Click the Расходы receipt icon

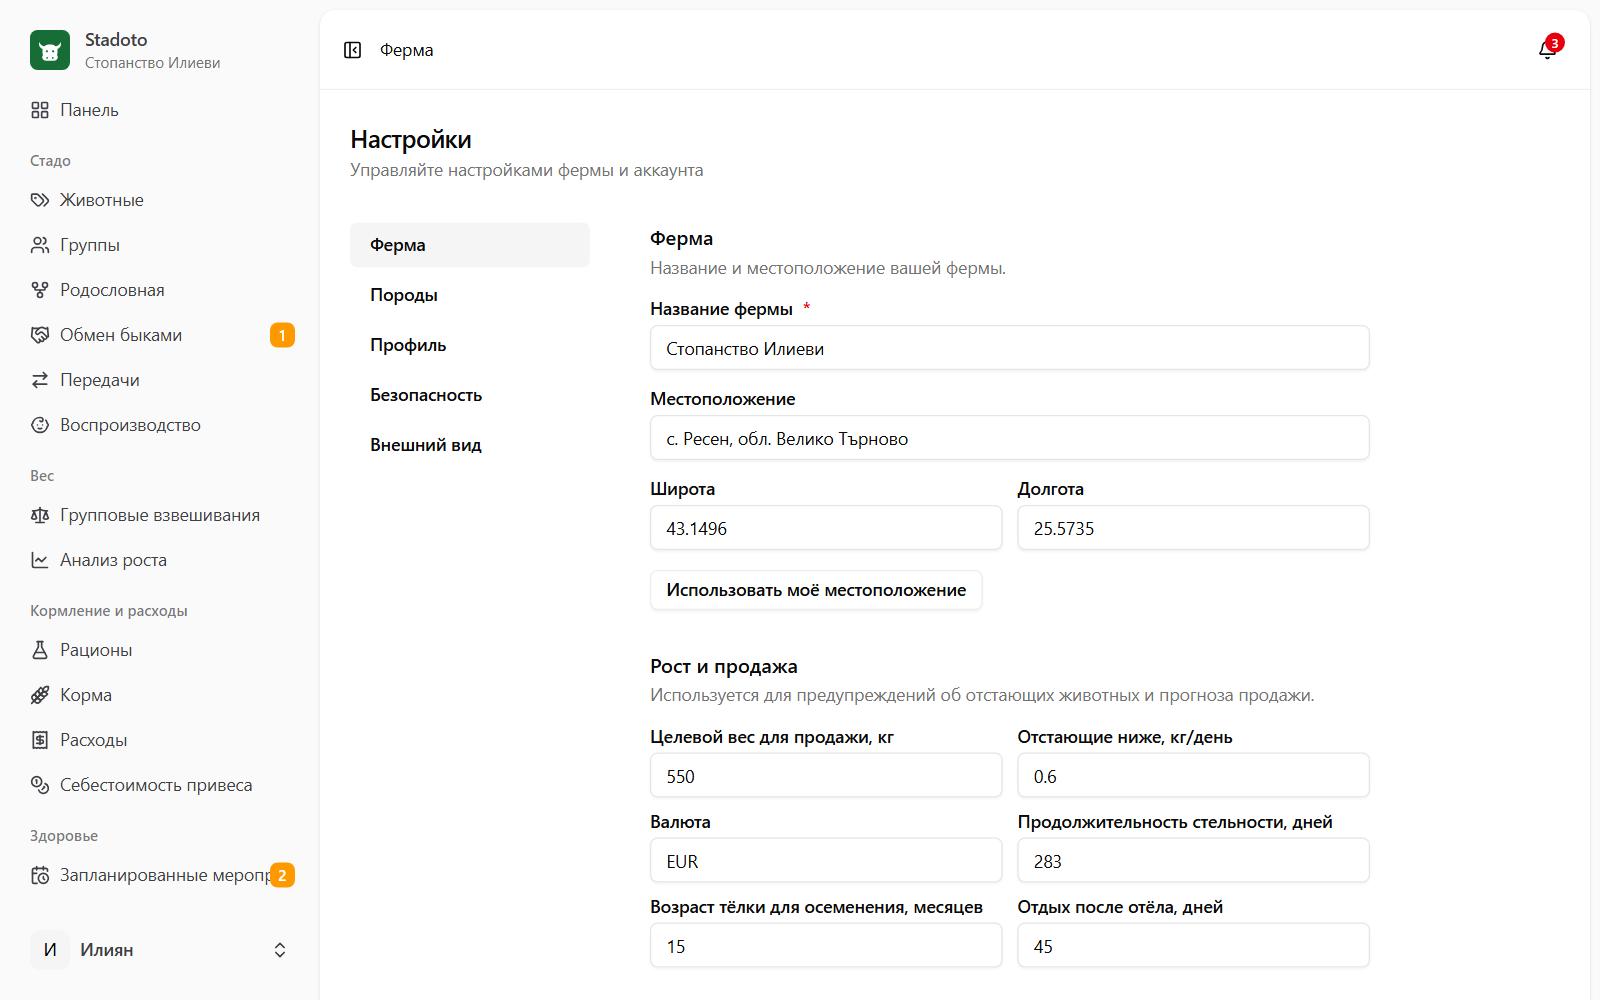40,740
